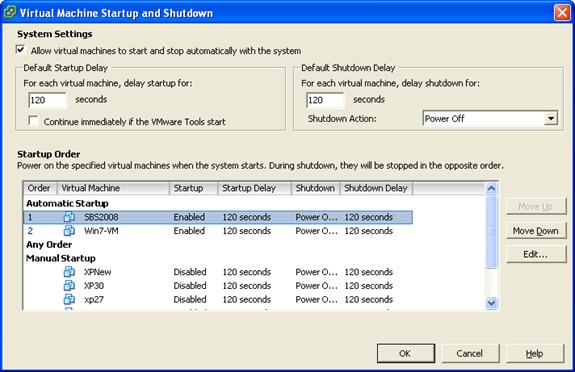
Task: Select the xp27 row name
Action: [x=94, y=299]
